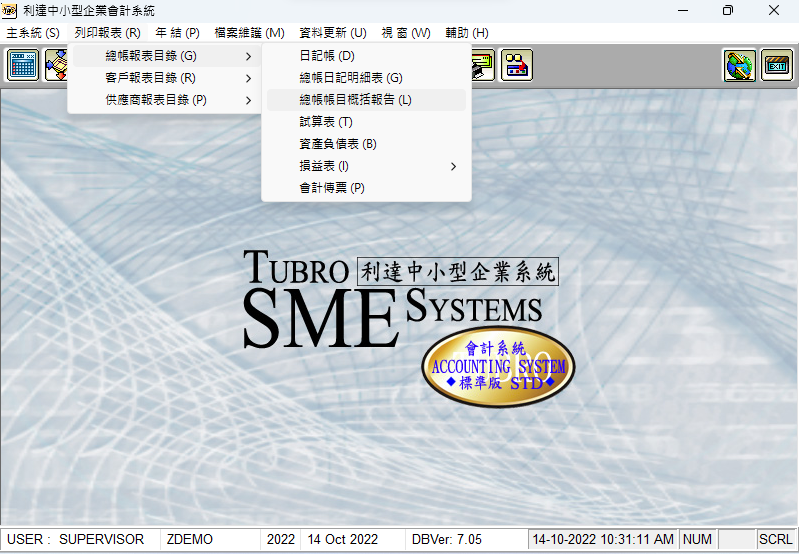Open the 主系統 (S) menu
799x554 pixels.
point(33,33)
